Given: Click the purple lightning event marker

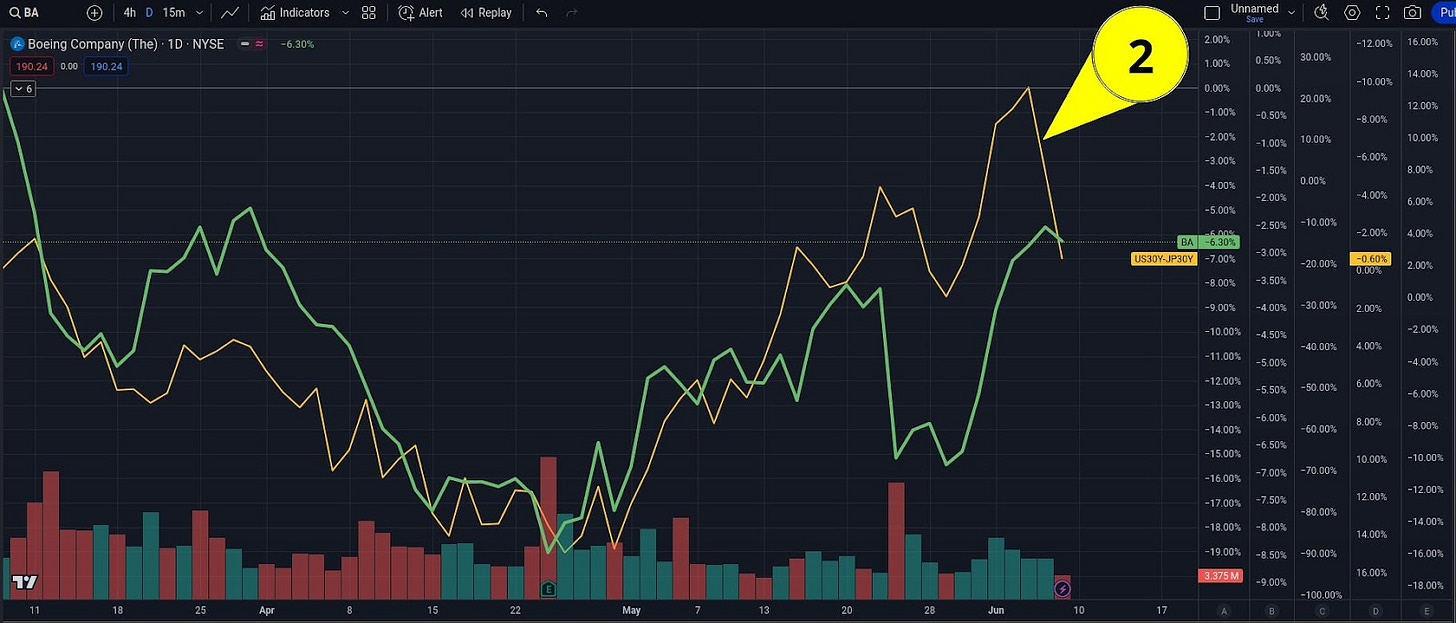Looking at the screenshot, I should coord(1063,589).
